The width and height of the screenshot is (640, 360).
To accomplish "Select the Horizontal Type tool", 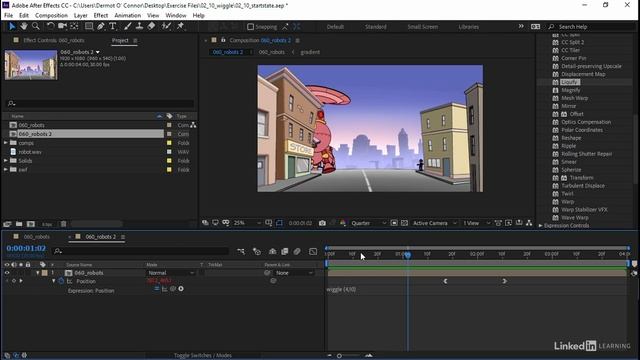I will click(113, 26).
